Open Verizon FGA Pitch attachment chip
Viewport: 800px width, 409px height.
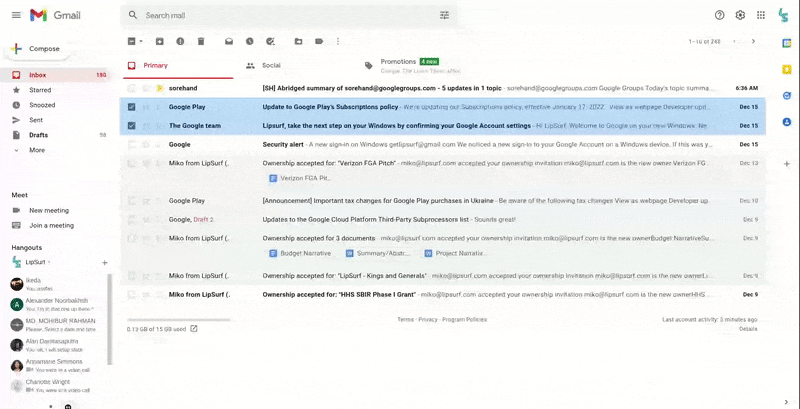tap(300, 178)
